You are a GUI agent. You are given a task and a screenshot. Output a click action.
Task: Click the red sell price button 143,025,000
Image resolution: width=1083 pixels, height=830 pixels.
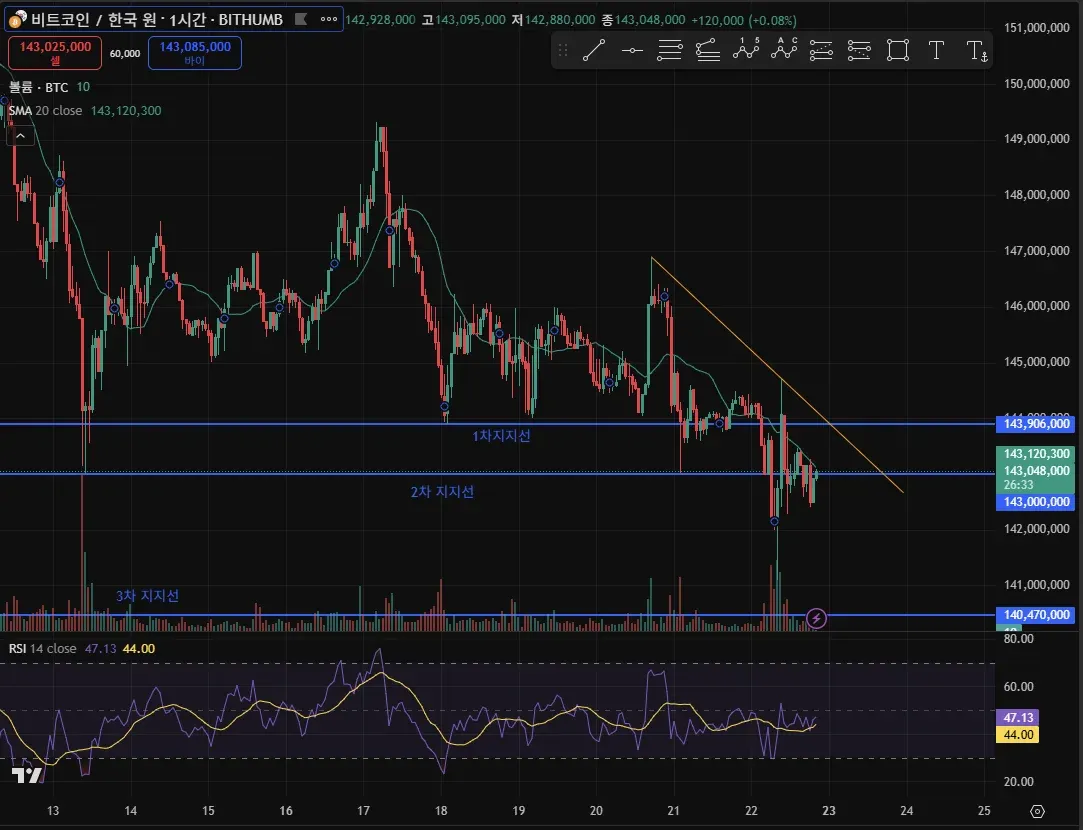55,53
